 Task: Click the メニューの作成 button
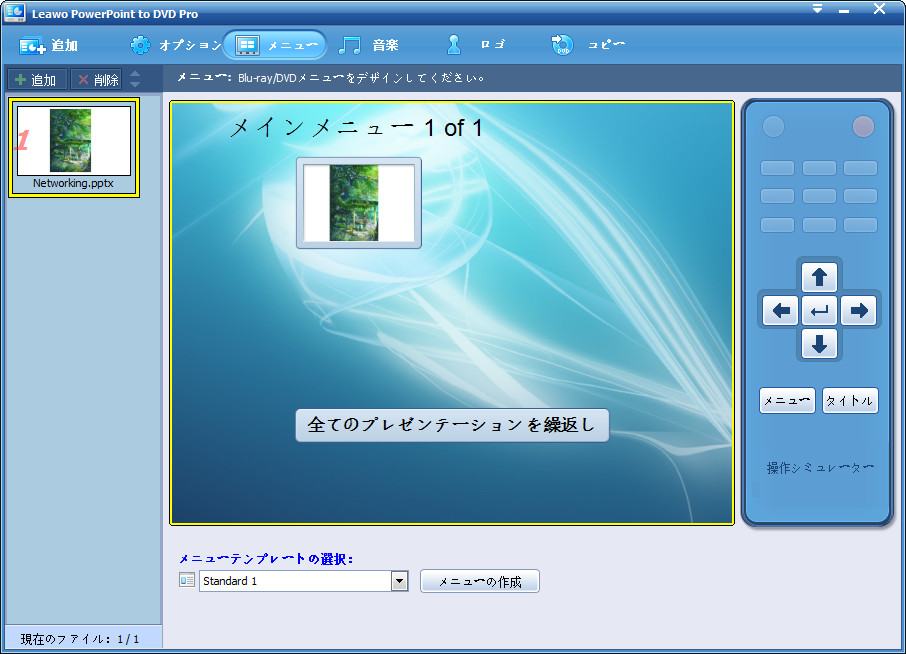[x=480, y=581]
